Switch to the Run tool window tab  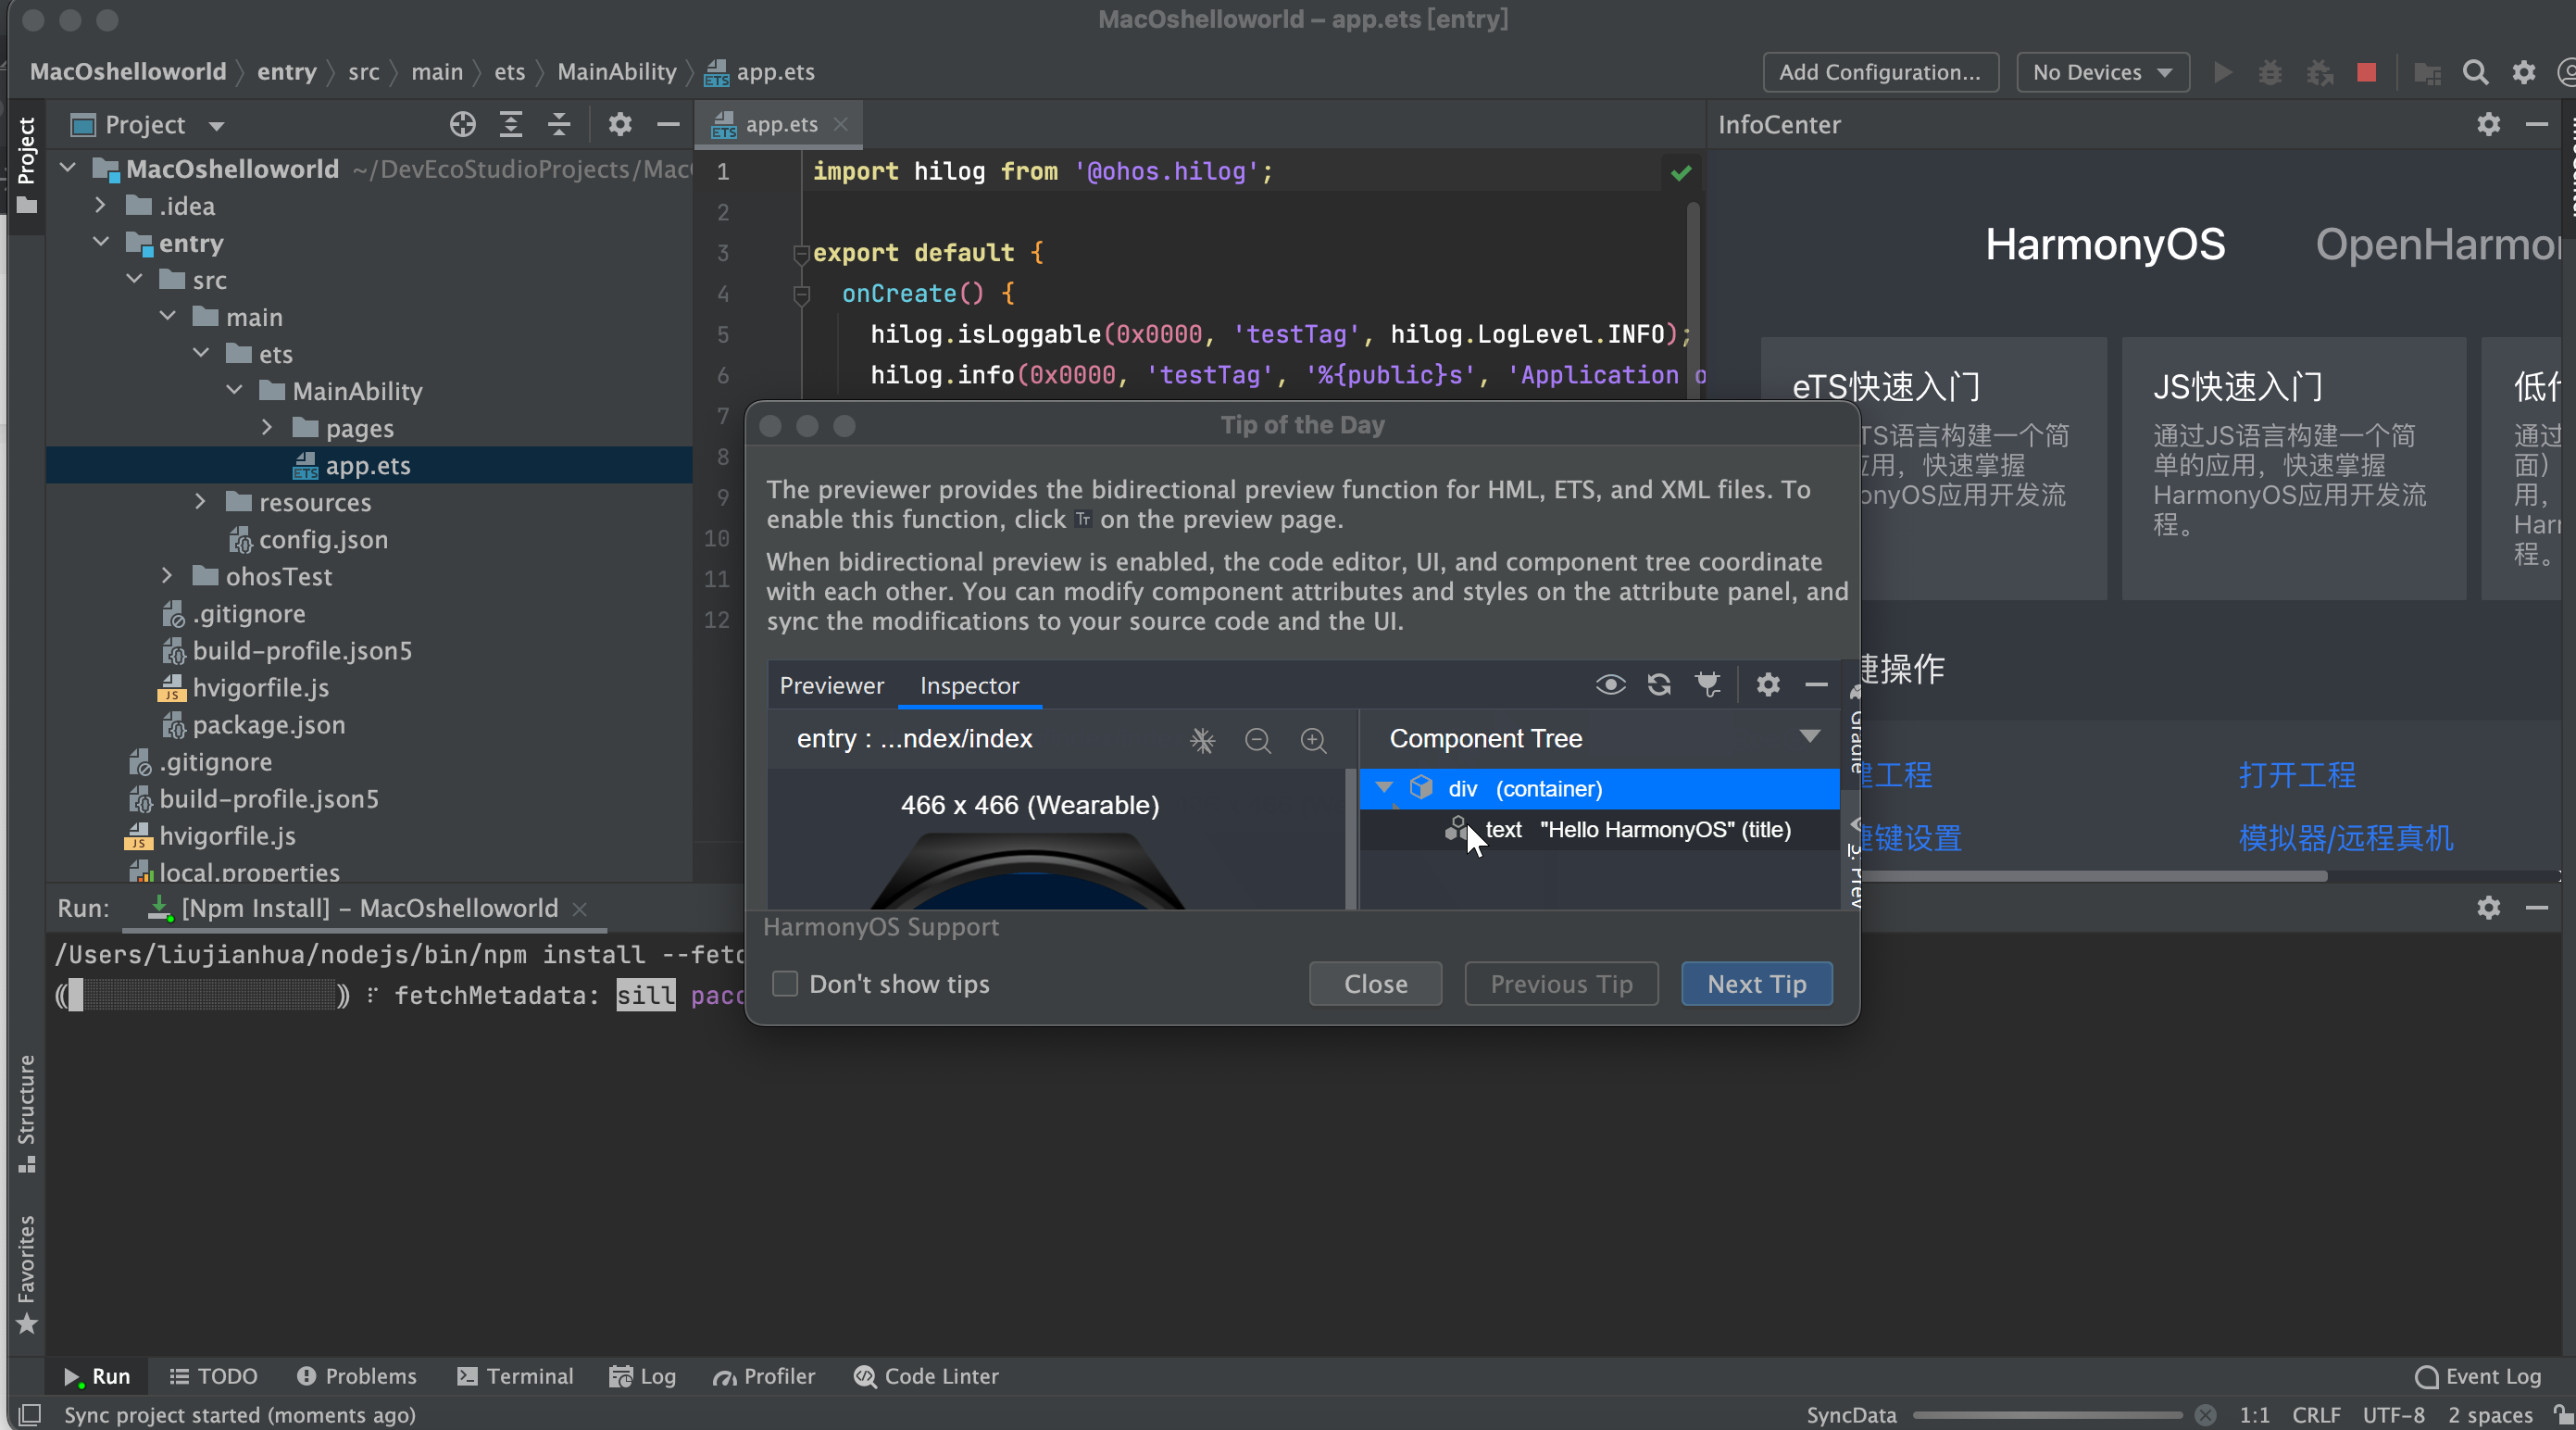tap(97, 1376)
